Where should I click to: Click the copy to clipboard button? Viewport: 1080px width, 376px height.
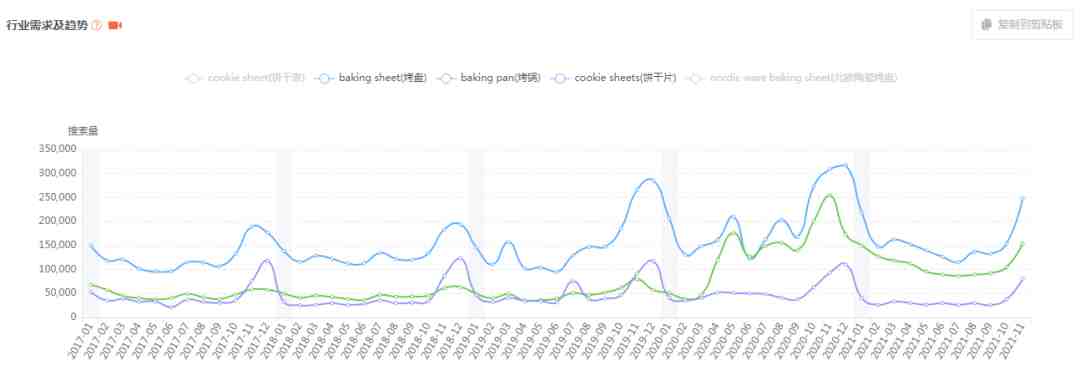[1022, 25]
